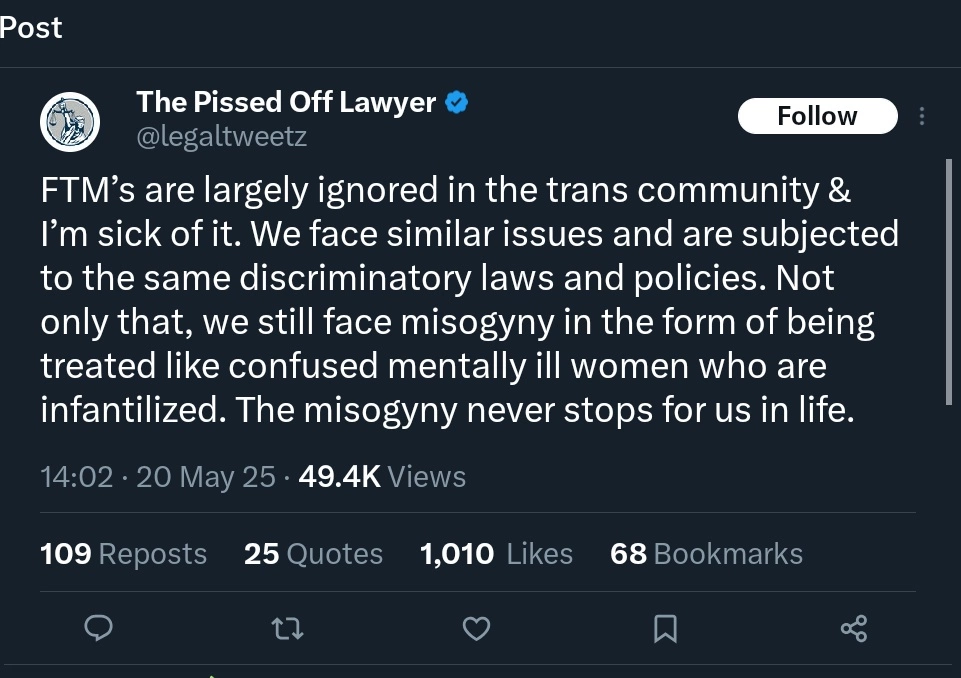Click the Post header title
The image size is (961, 678).
pos(31,28)
